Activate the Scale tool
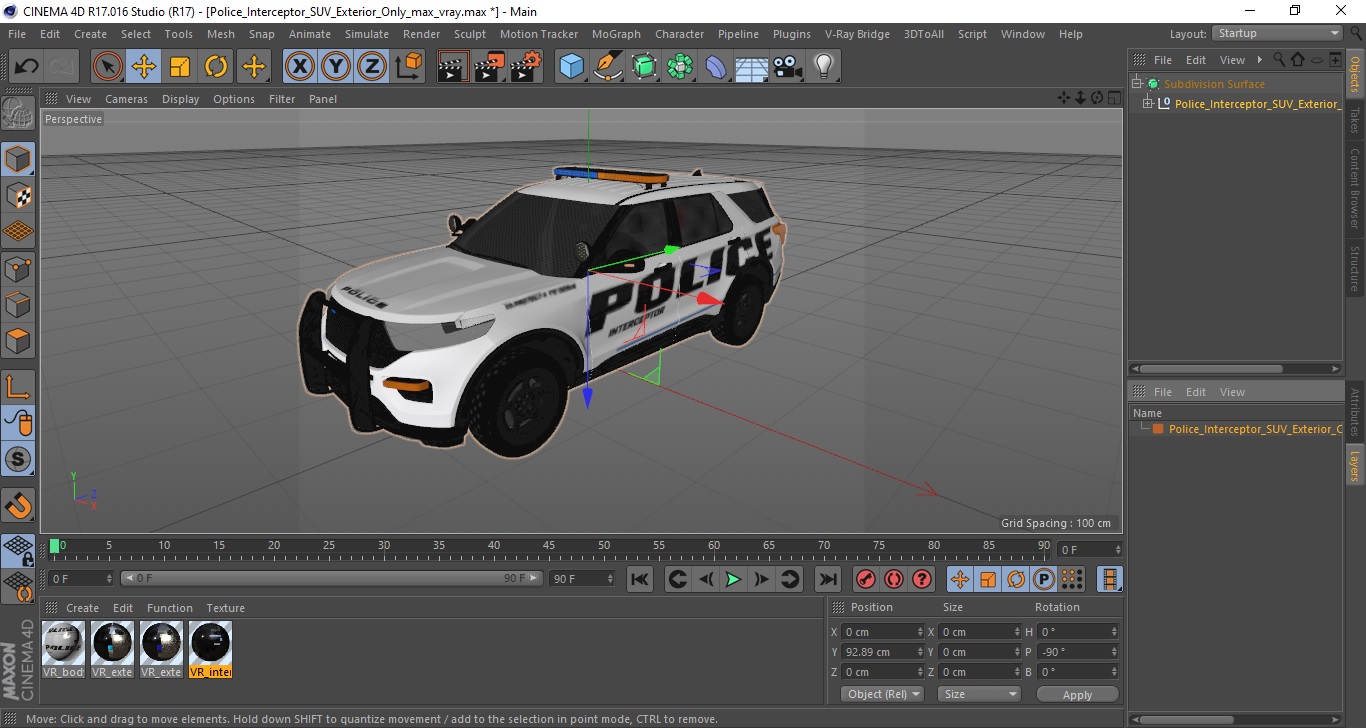The width and height of the screenshot is (1366, 728). (x=180, y=67)
